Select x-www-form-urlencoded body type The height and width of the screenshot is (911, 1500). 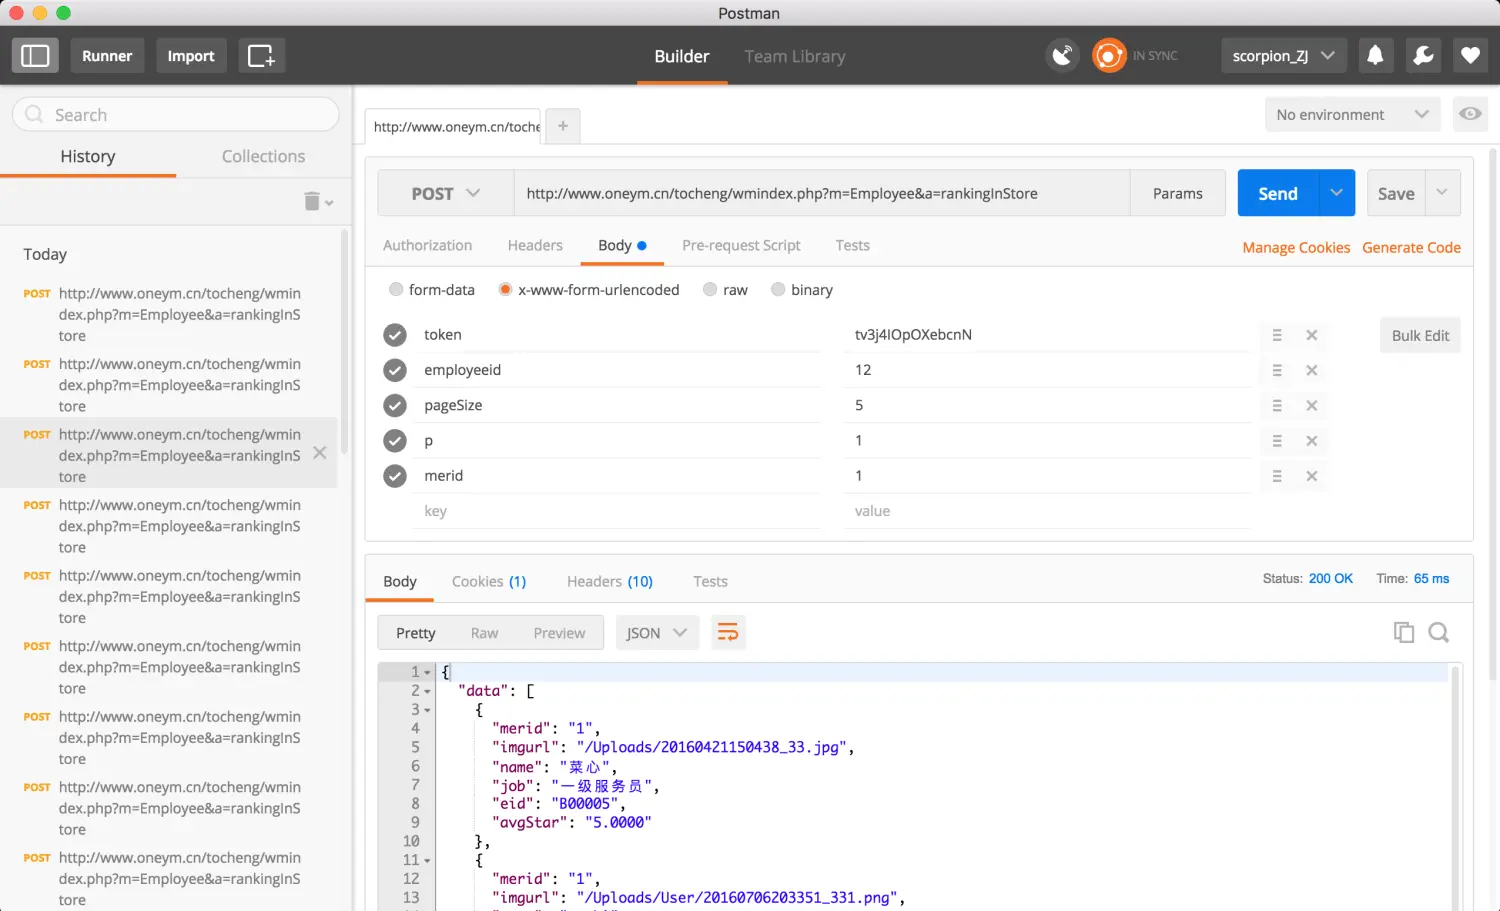pos(505,289)
